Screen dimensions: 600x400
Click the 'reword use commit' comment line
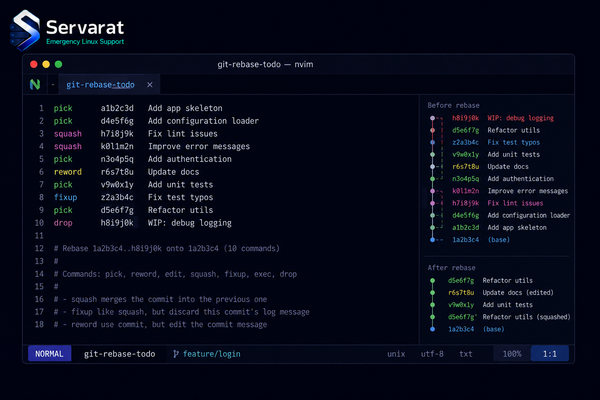(160, 325)
